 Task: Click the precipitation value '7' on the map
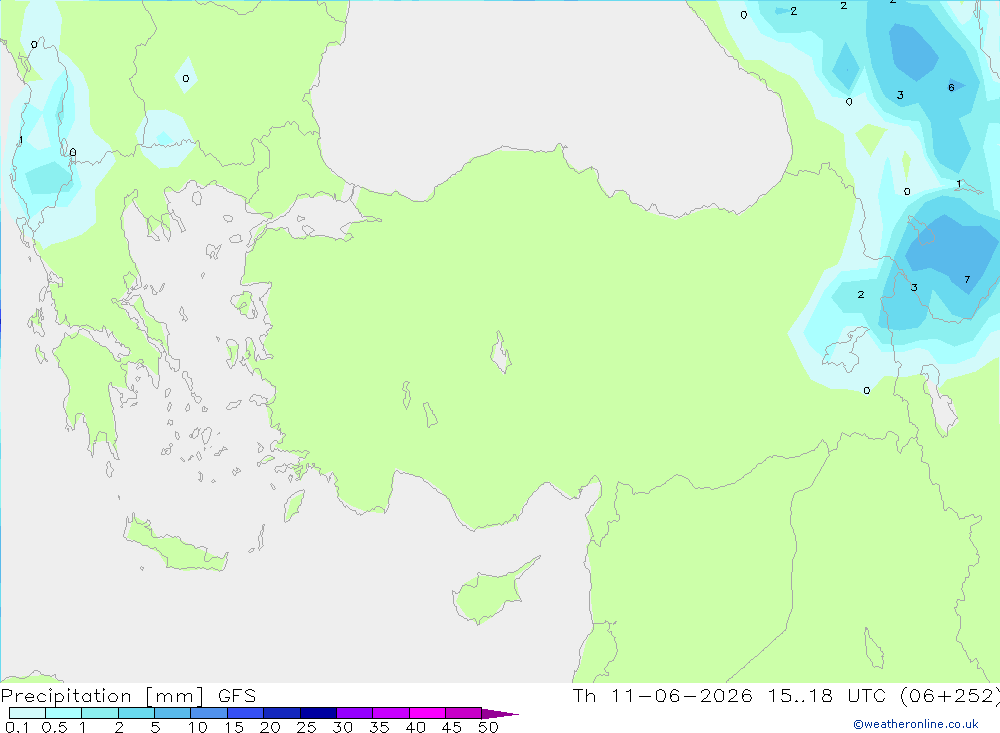click(x=967, y=279)
